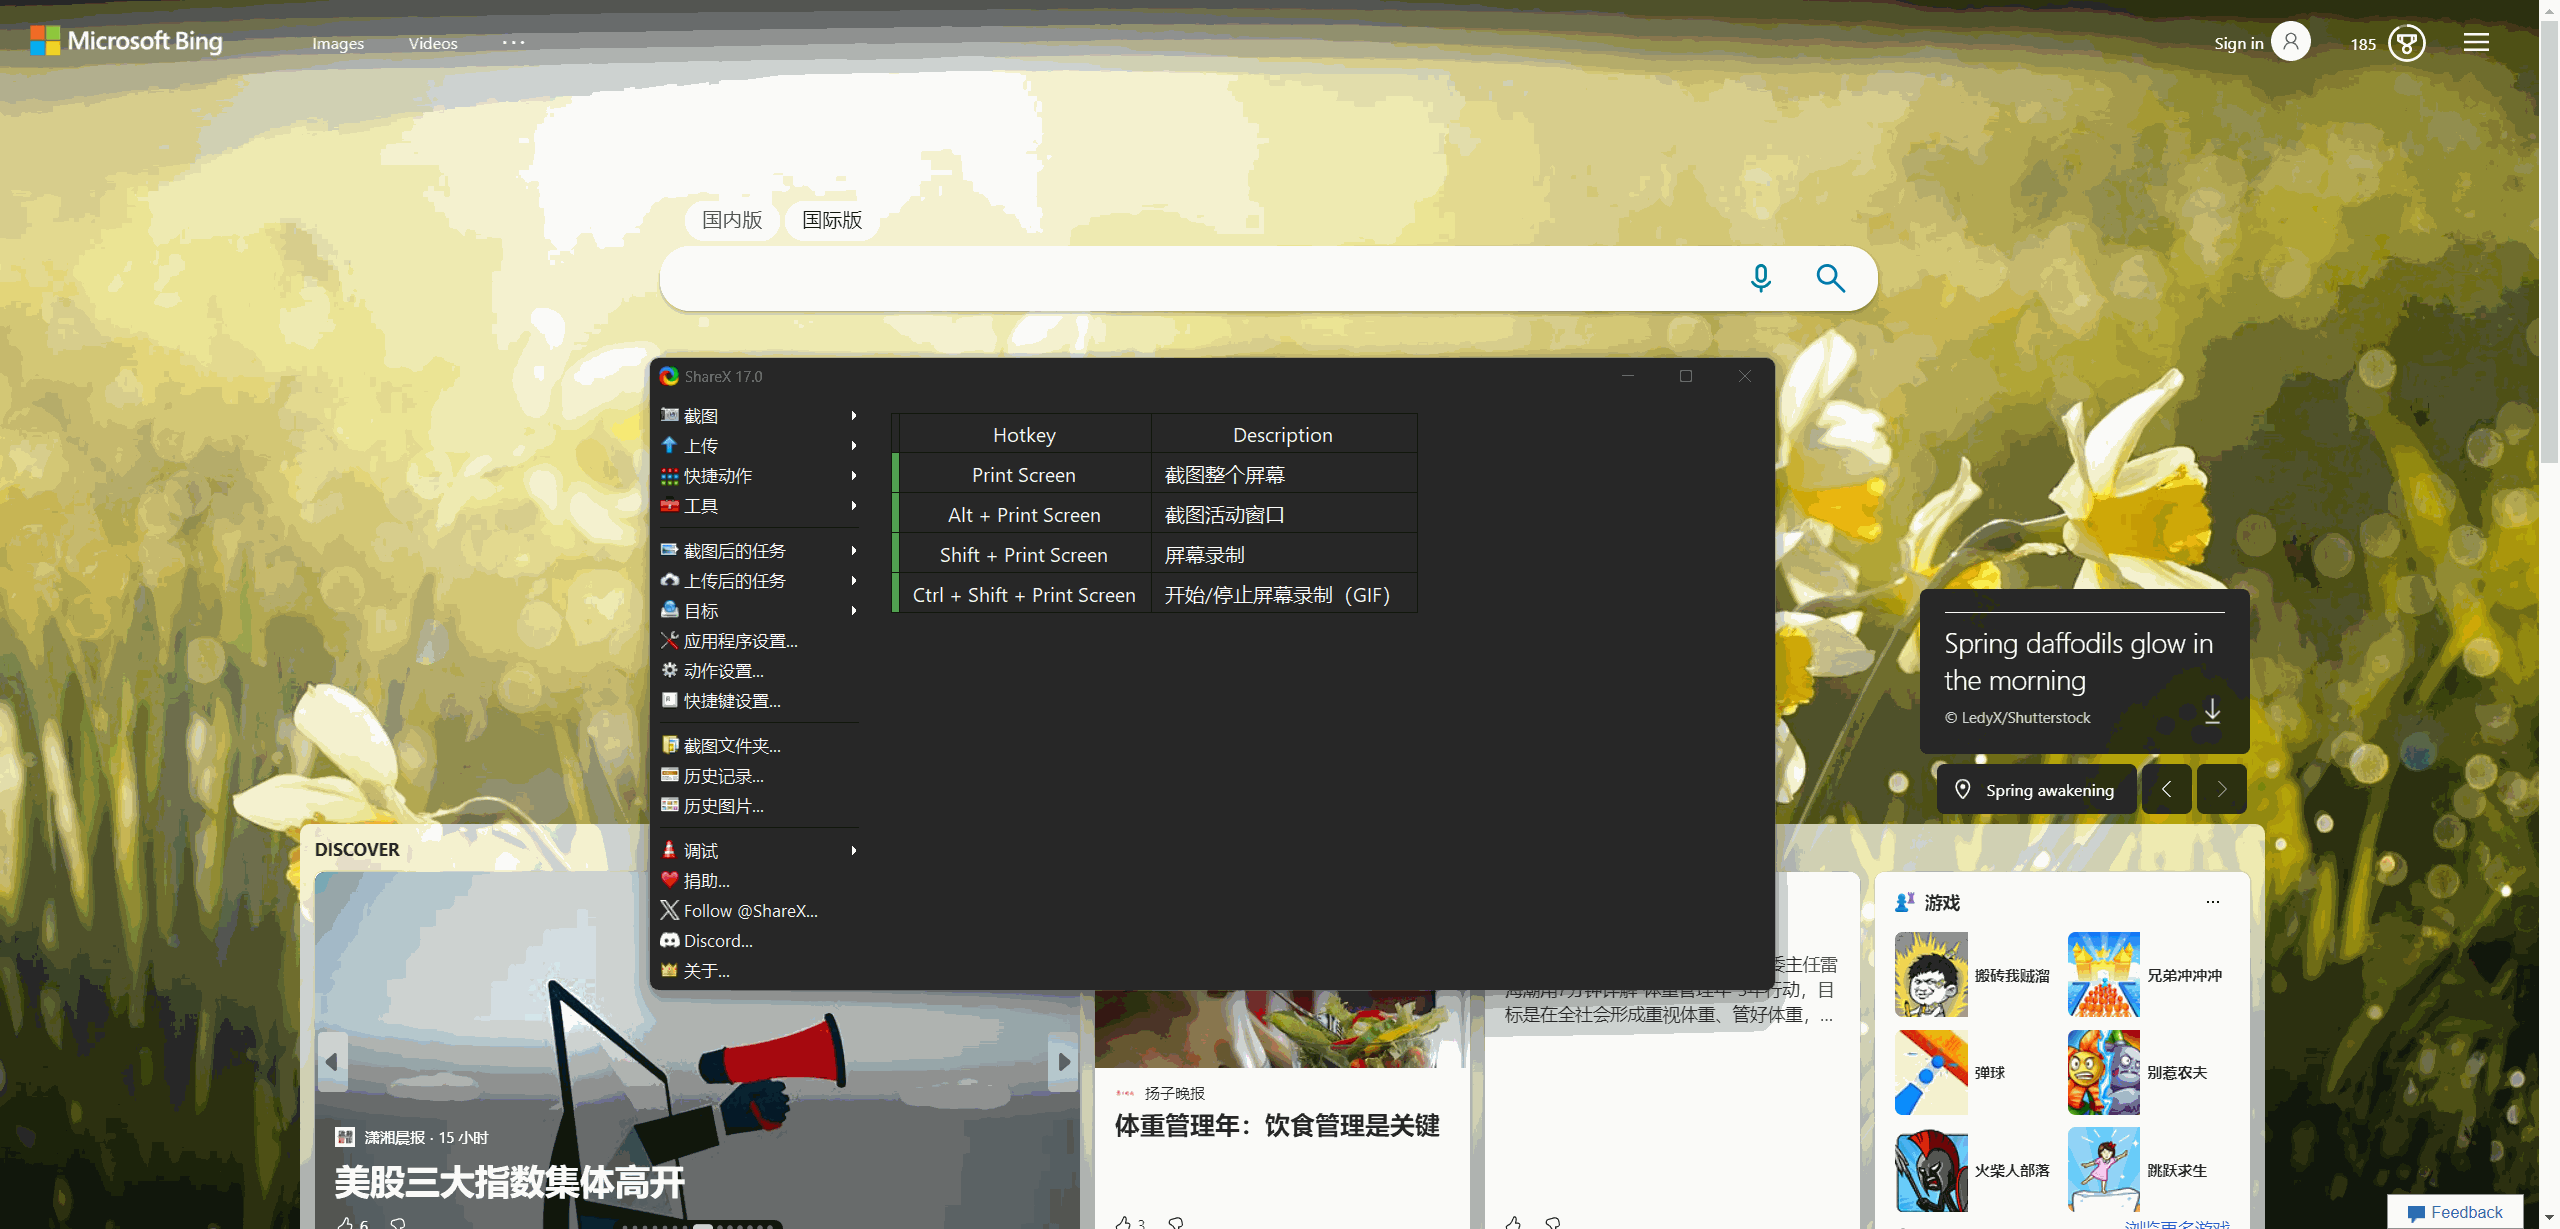Click Follow @ShareX X icon entry
Image resolution: width=2560 pixels, height=1229 pixels.
click(x=749, y=911)
